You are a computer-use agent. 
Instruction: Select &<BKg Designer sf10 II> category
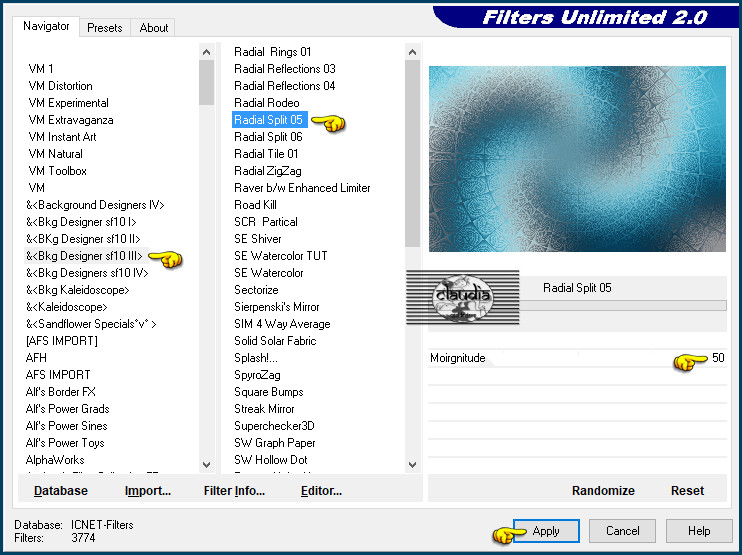pyautogui.click(x=83, y=239)
